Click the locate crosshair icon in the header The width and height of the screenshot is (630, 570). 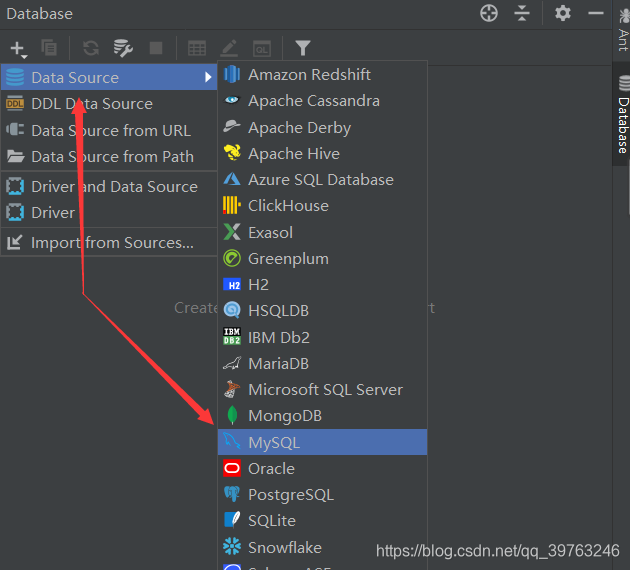click(489, 13)
